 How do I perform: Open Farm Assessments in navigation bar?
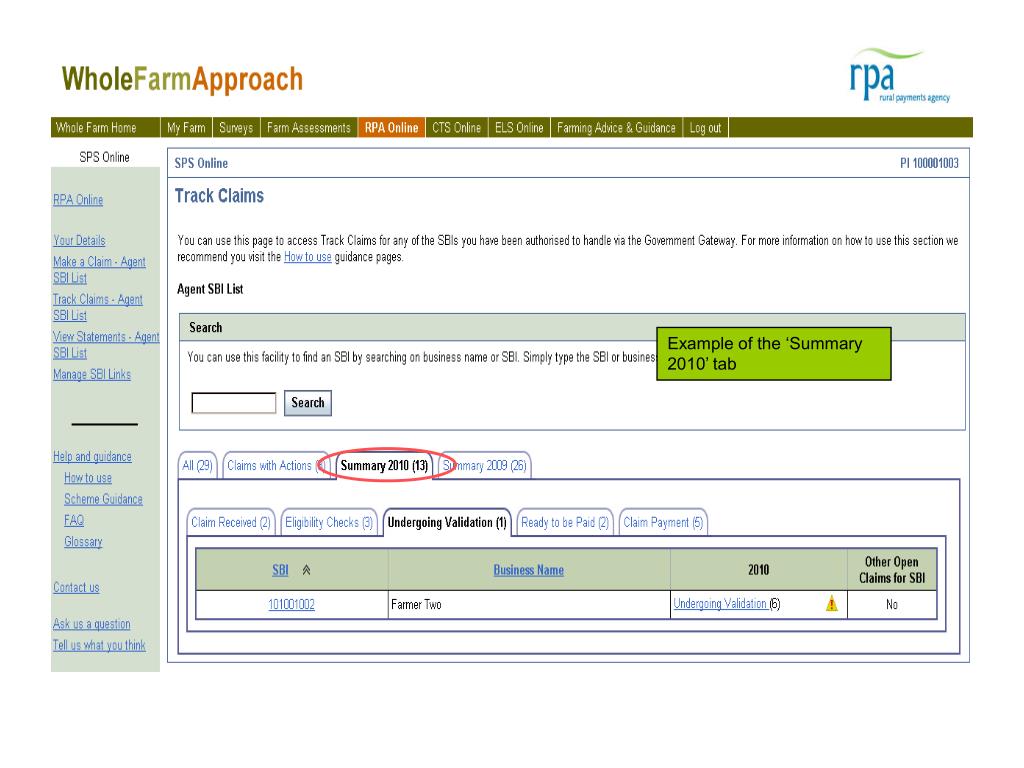point(309,128)
